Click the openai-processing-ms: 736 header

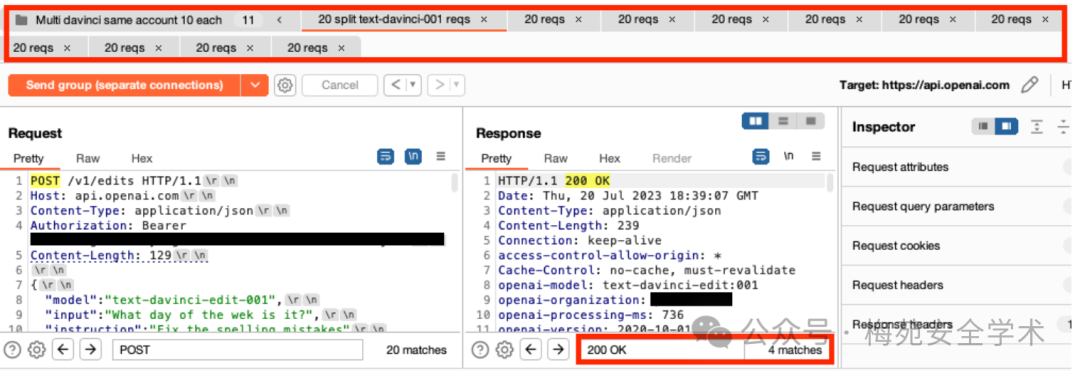click(x=590, y=315)
